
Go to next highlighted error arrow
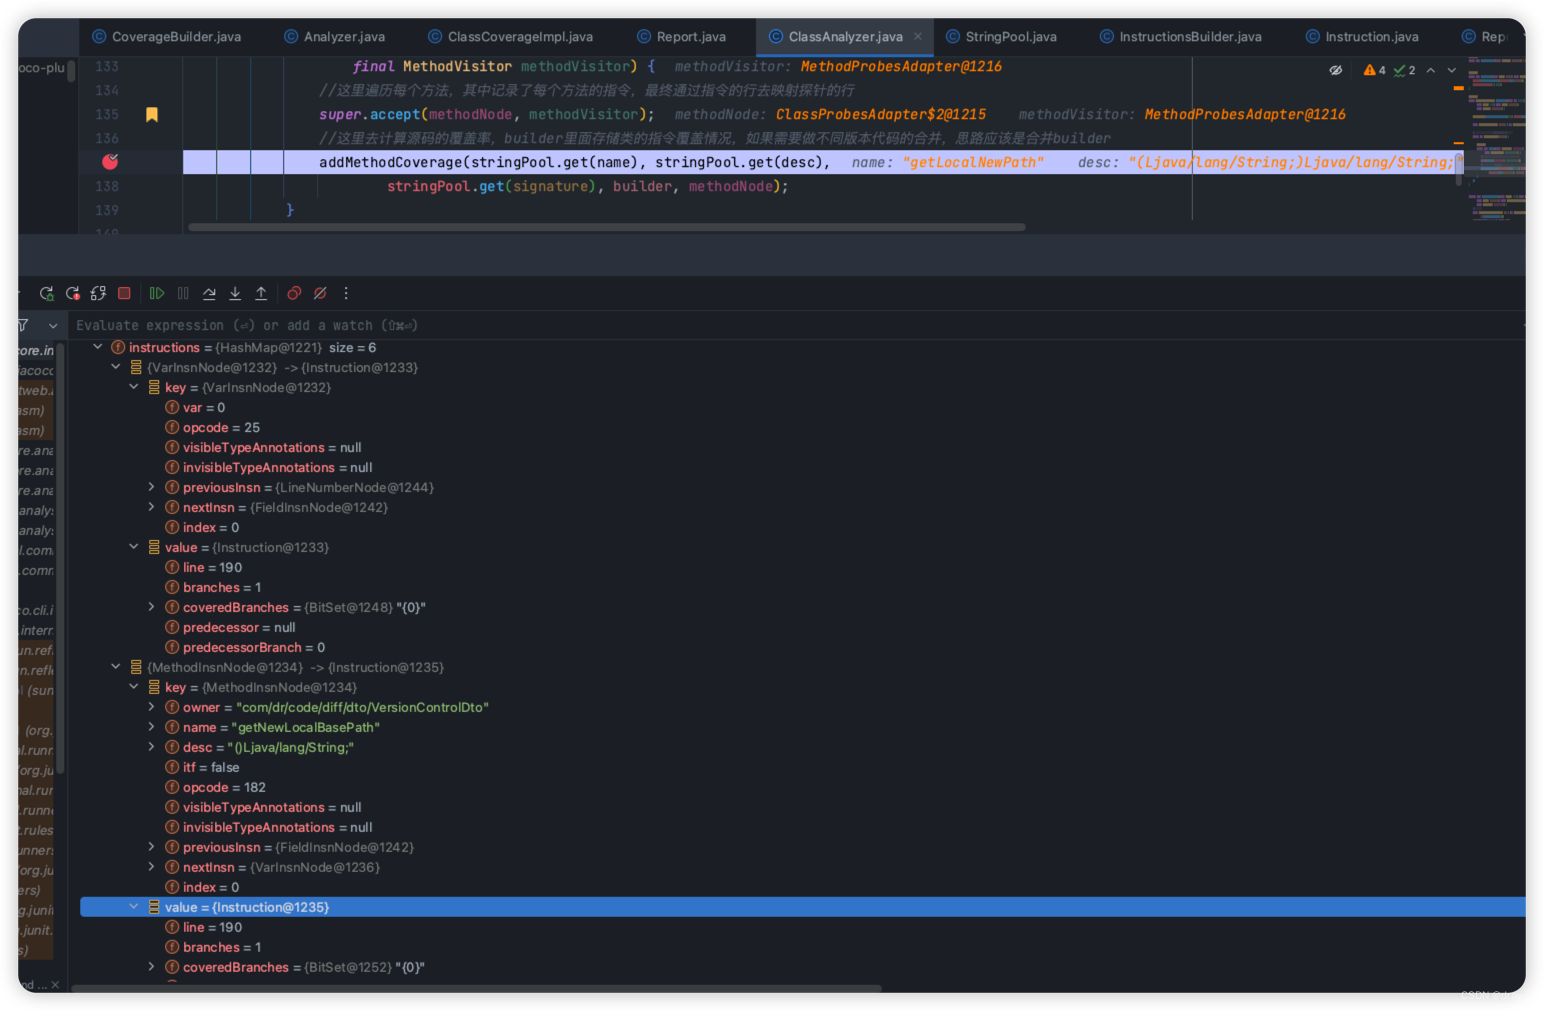coord(1452,70)
